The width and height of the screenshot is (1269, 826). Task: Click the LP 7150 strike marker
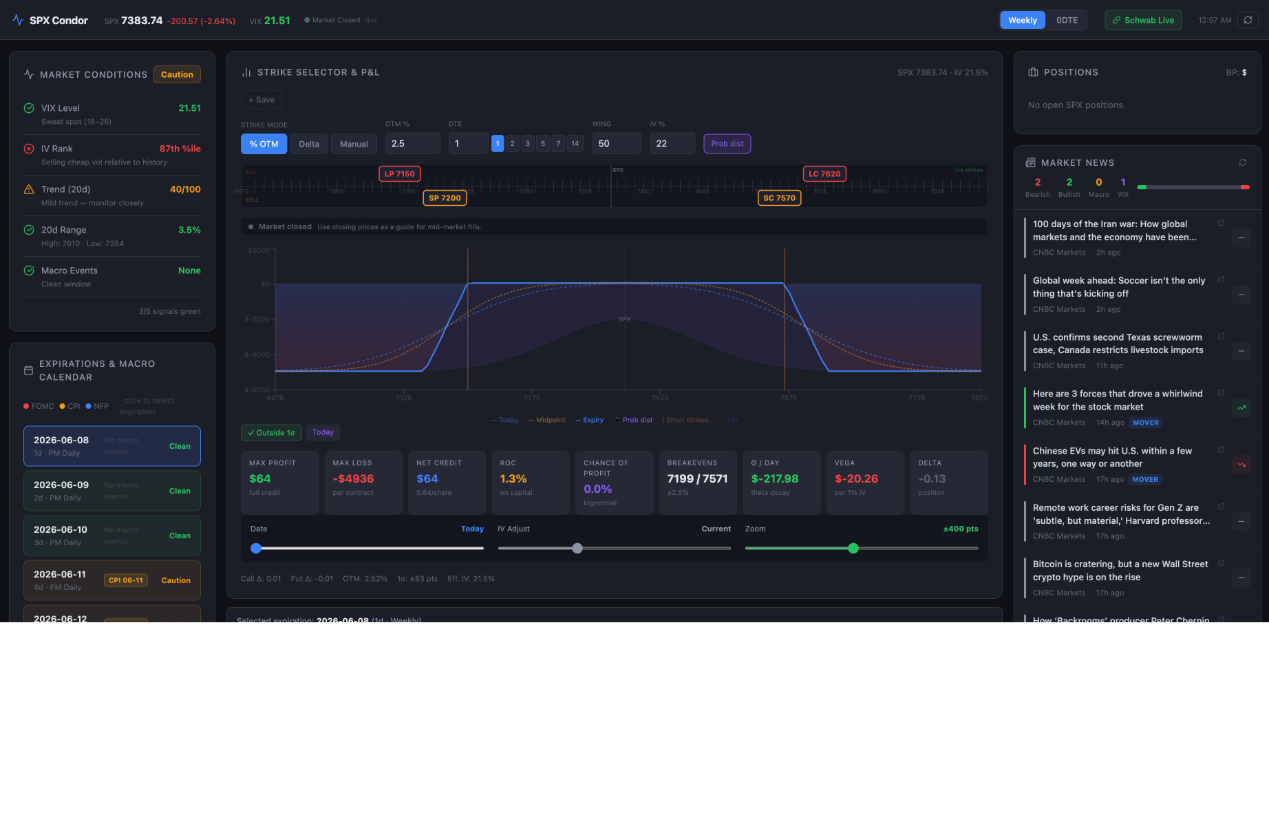(x=400, y=174)
